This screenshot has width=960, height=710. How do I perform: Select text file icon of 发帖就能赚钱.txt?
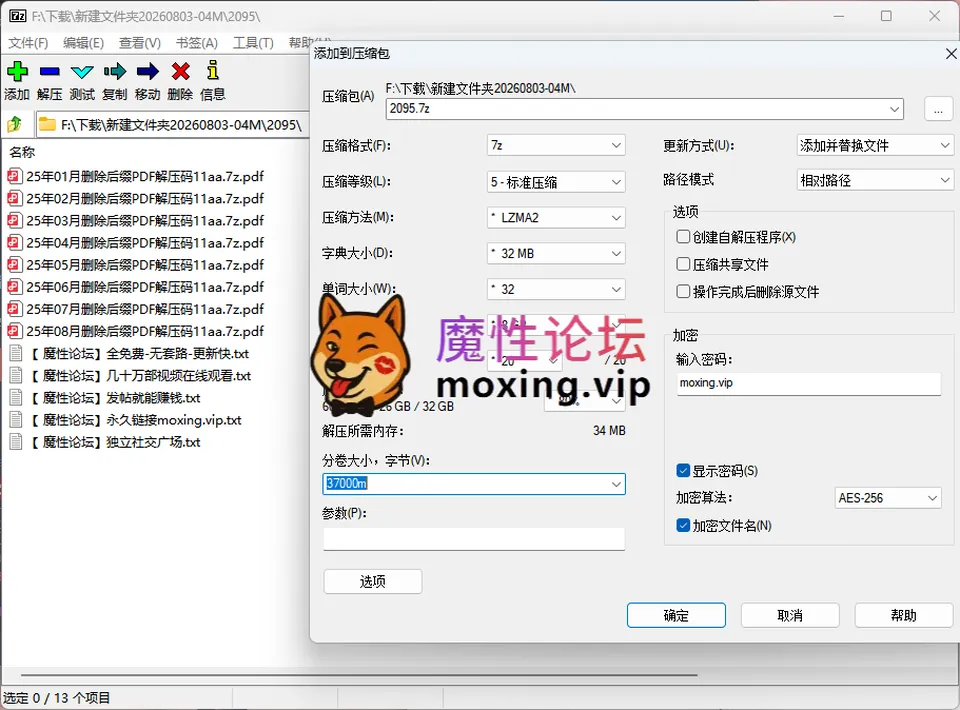(17, 398)
